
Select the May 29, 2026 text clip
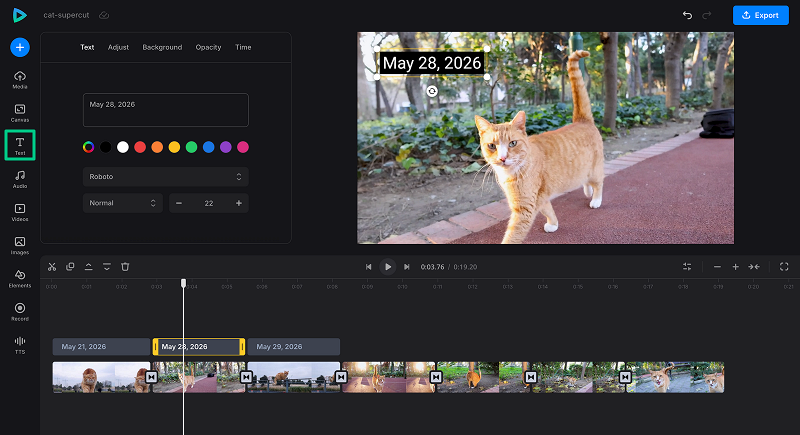coord(294,347)
